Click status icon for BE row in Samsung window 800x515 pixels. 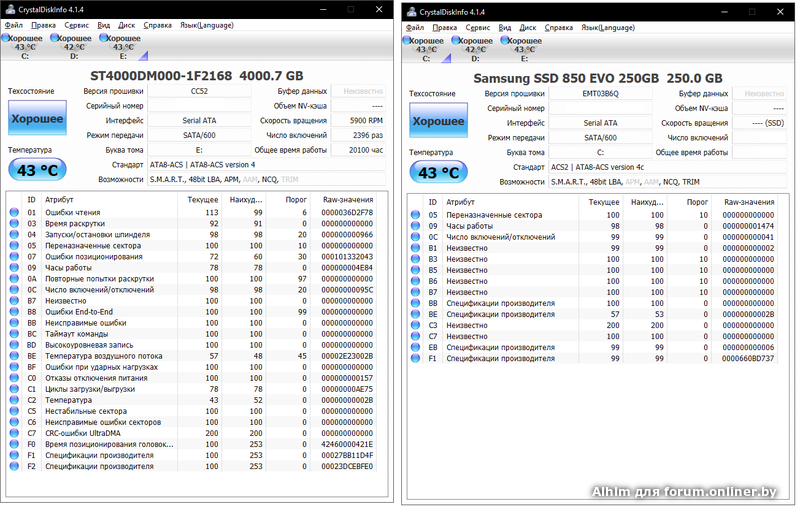415,314
